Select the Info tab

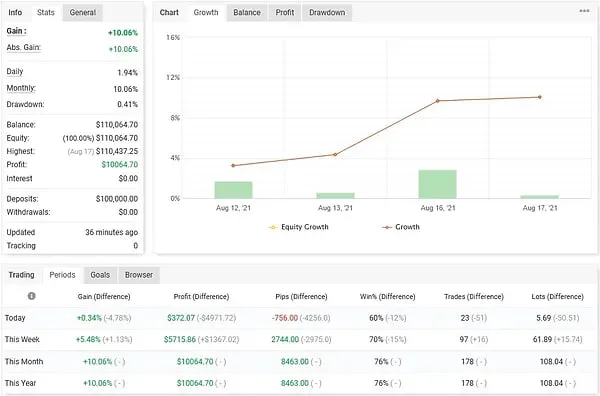pyautogui.click(x=15, y=12)
